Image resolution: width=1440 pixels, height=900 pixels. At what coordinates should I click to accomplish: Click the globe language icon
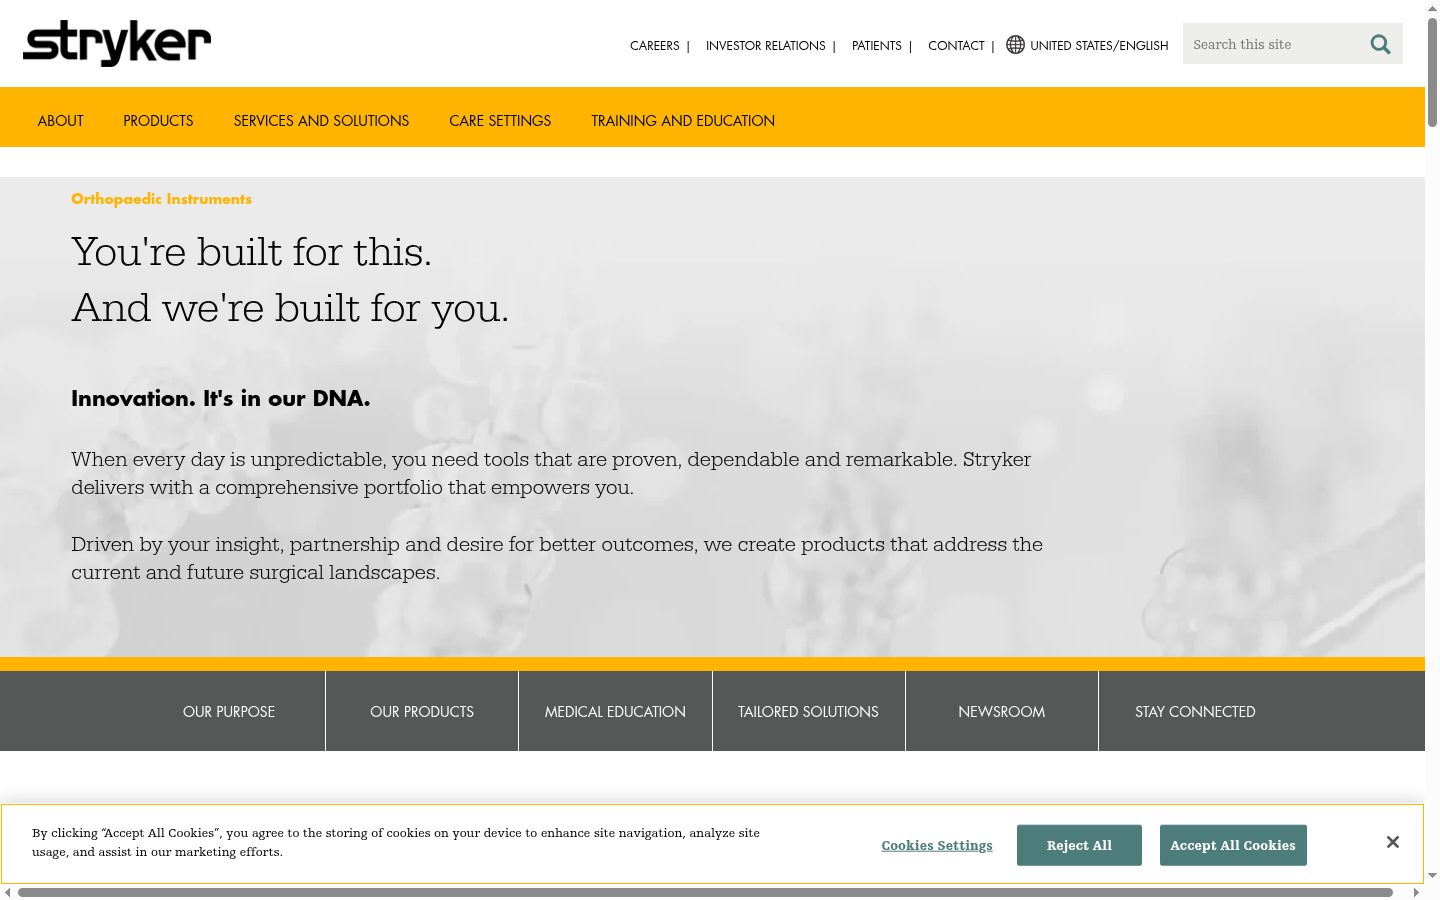pyautogui.click(x=1015, y=45)
